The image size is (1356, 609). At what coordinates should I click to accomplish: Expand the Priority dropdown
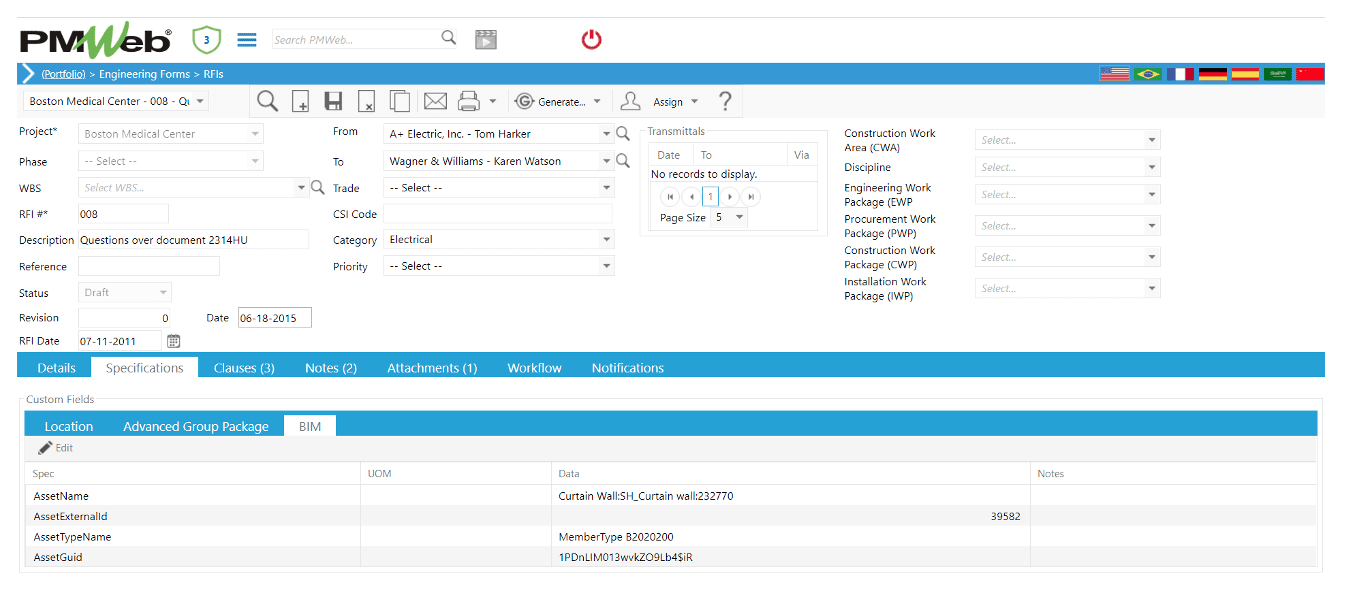[605, 265]
